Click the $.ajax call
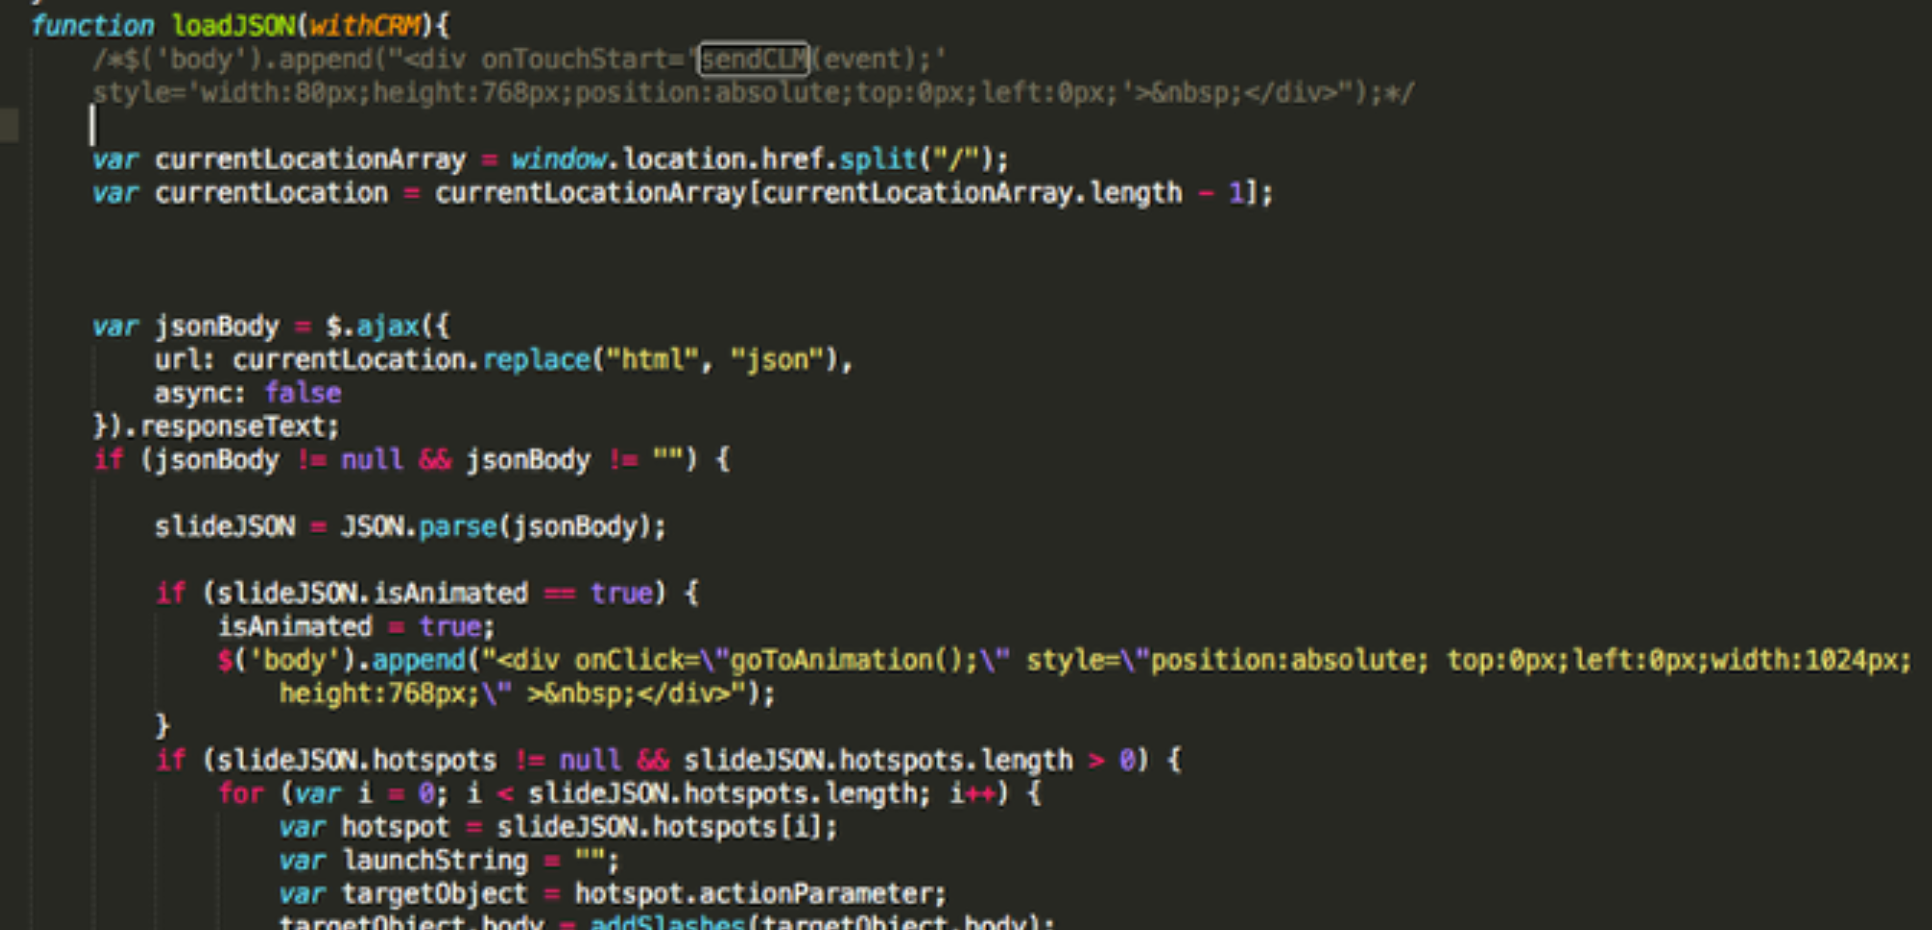The image size is (1932, 930). click(372, 326)
